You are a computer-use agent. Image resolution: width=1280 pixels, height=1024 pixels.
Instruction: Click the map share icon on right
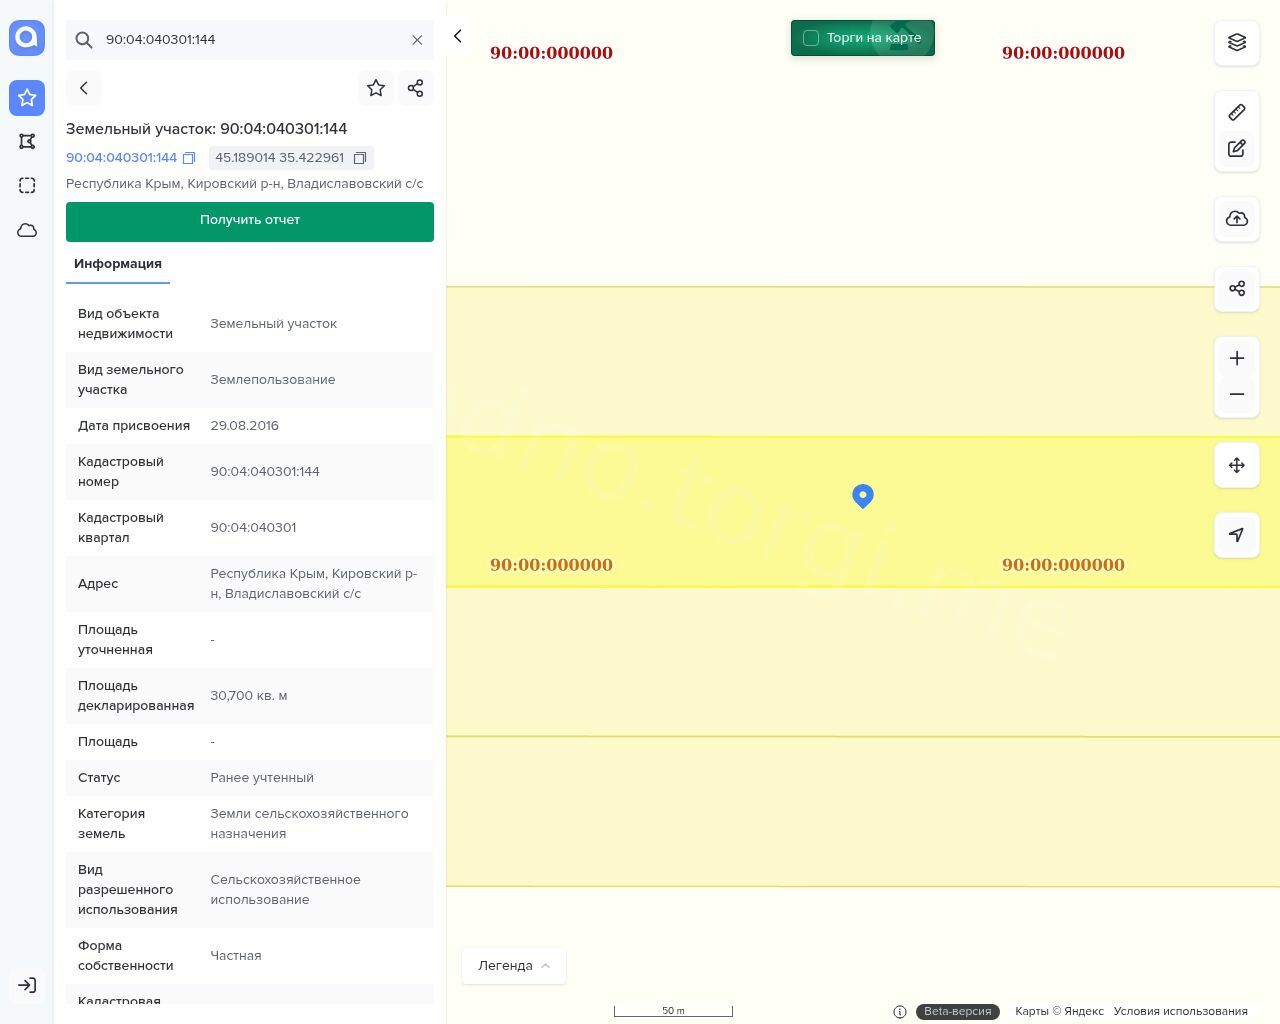[1237, 289]
